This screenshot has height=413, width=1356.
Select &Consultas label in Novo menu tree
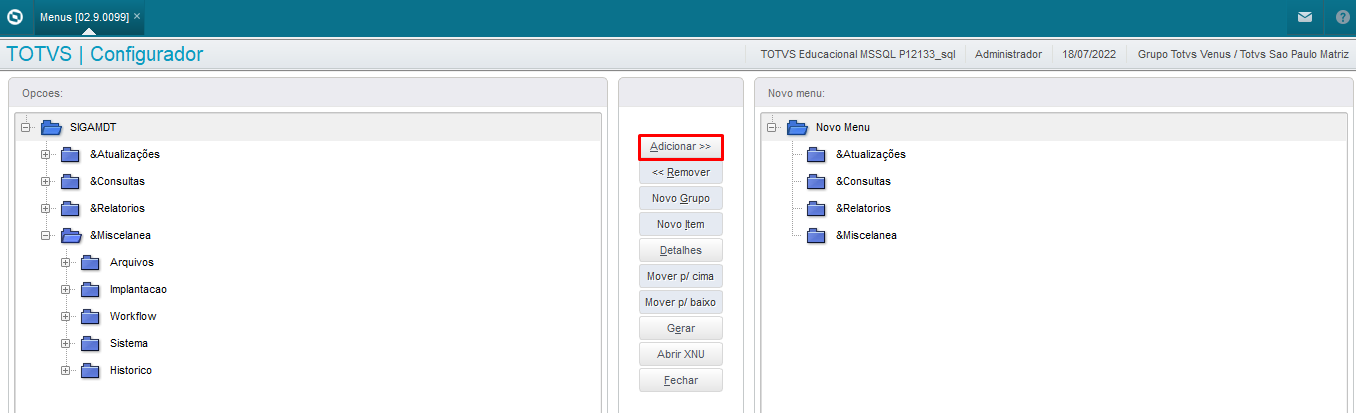863,181
